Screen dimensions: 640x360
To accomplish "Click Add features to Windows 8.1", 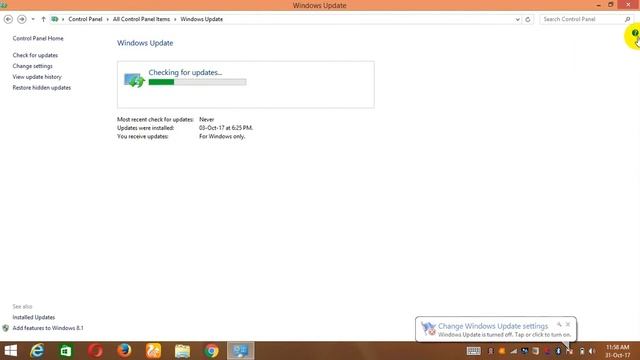I will (48, 328).
